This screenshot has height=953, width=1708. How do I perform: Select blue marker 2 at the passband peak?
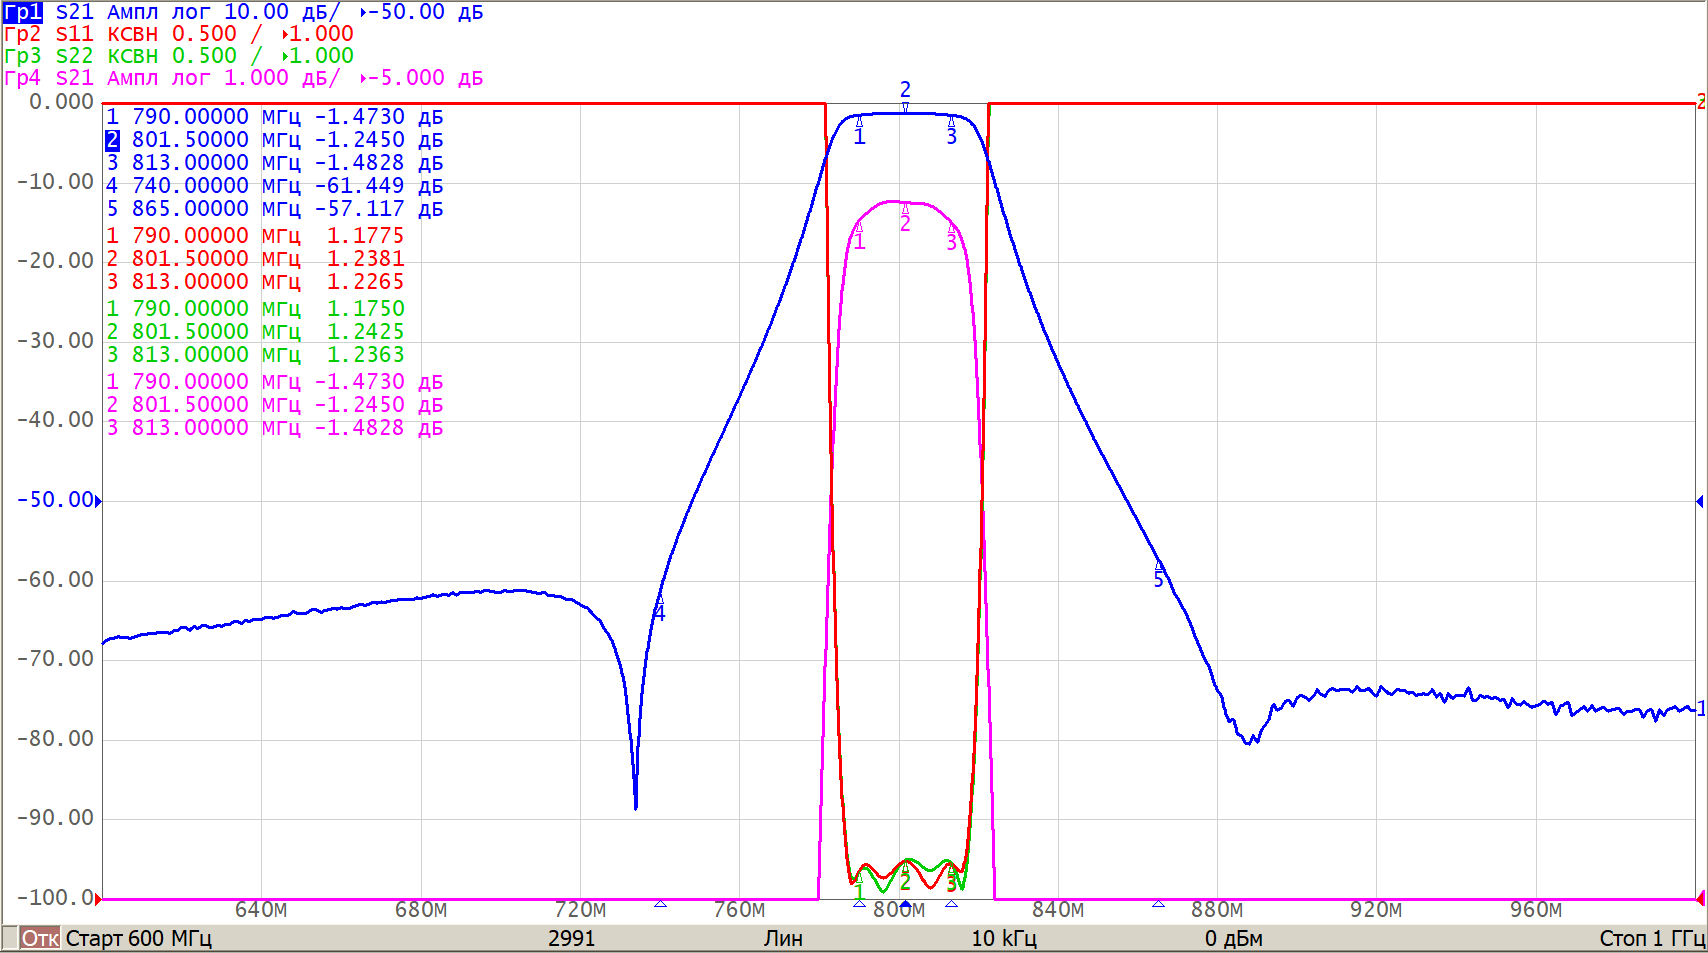(905, 106)
